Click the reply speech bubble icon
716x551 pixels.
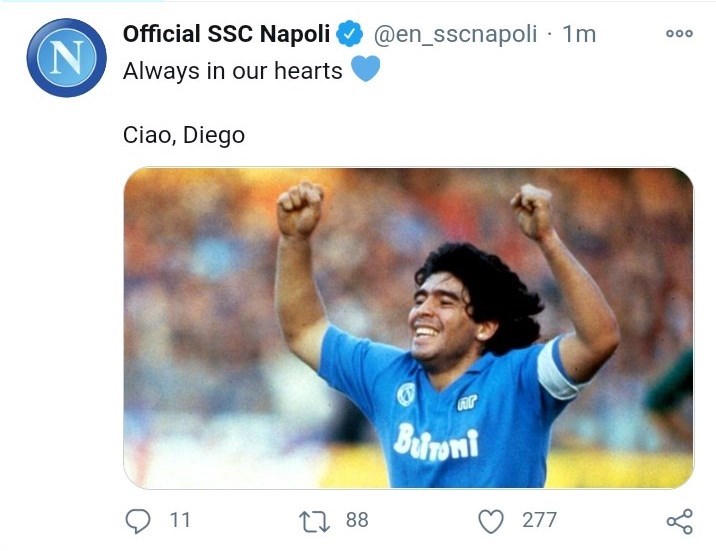140,520
